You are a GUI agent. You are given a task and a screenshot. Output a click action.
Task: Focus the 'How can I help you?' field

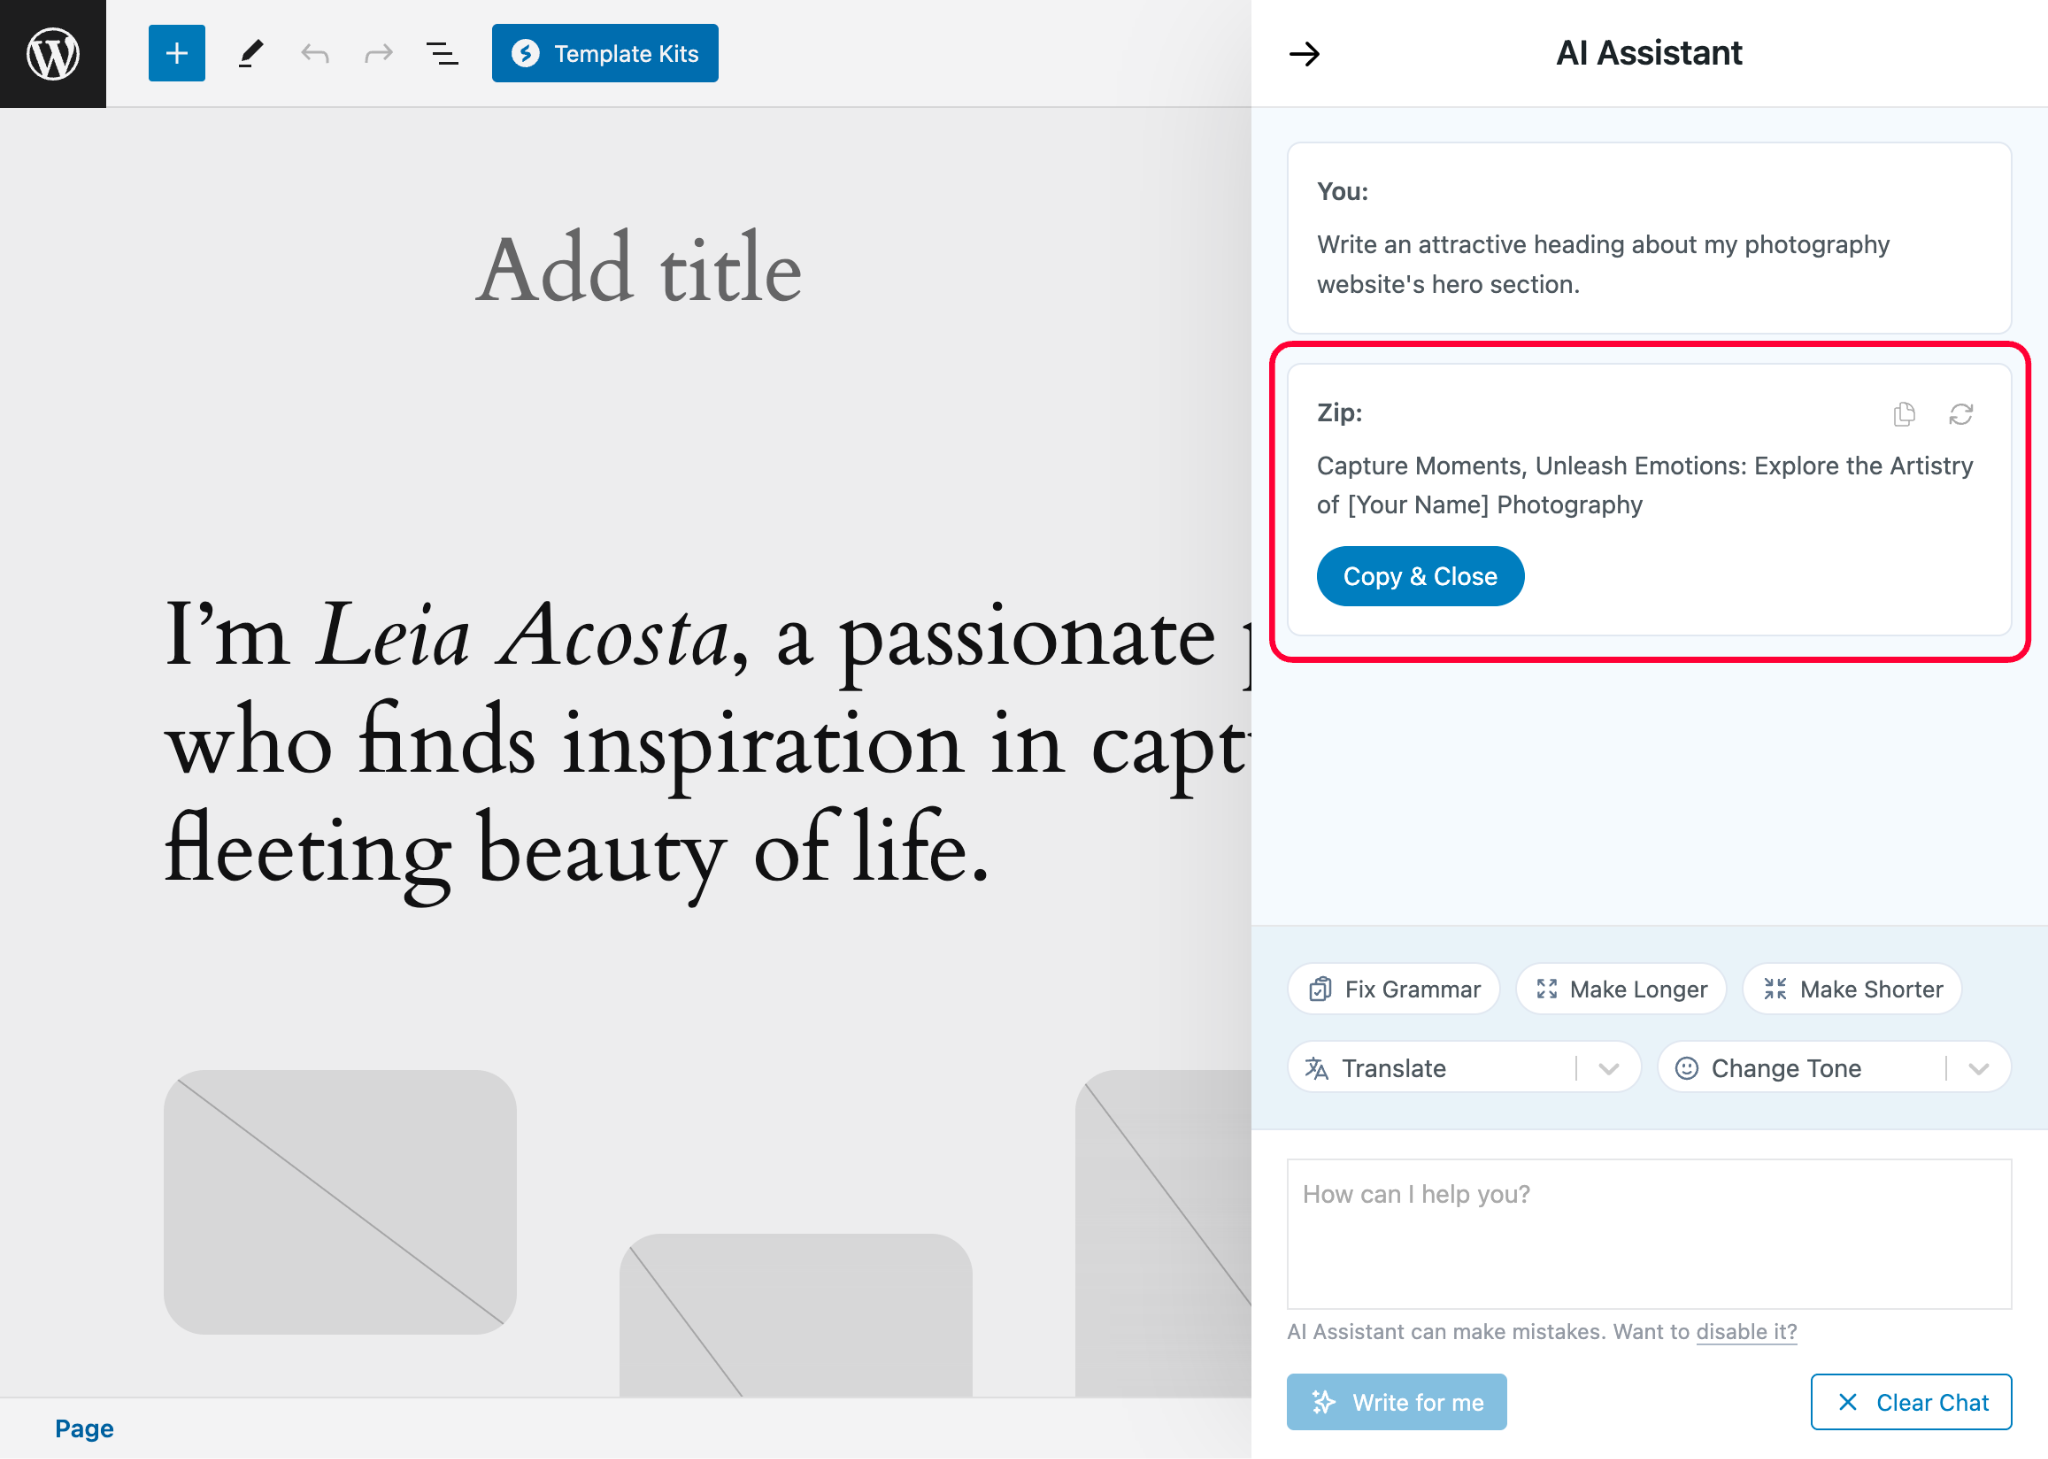tap(1648, 1233)
